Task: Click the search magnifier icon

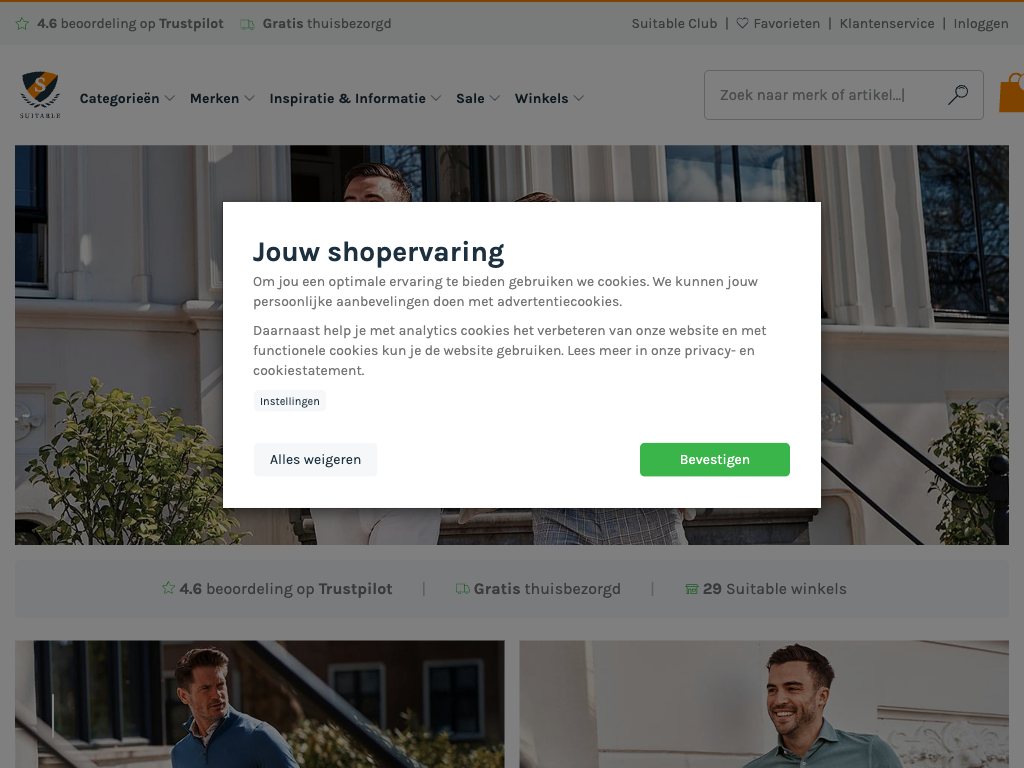Action: click(x=958, y=95)
